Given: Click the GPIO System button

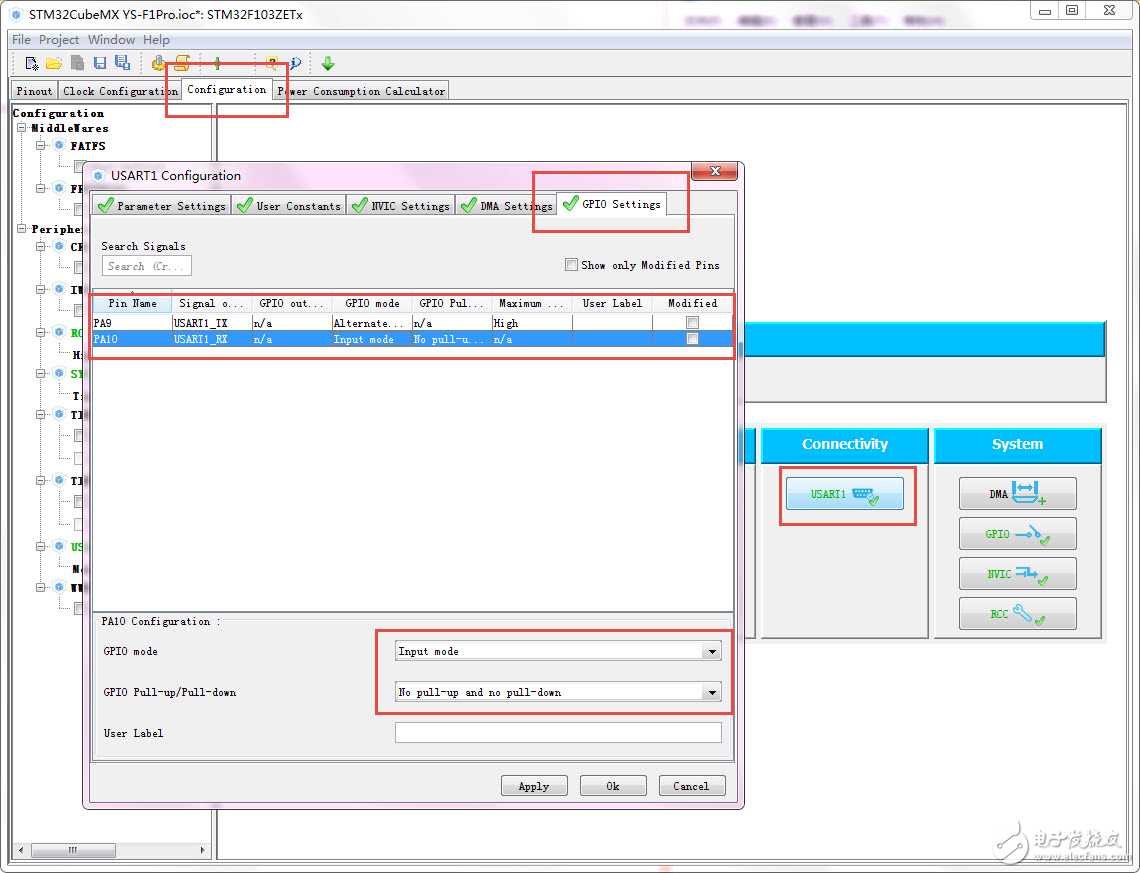Looking at the screenshot, I should click(1017, 534).
